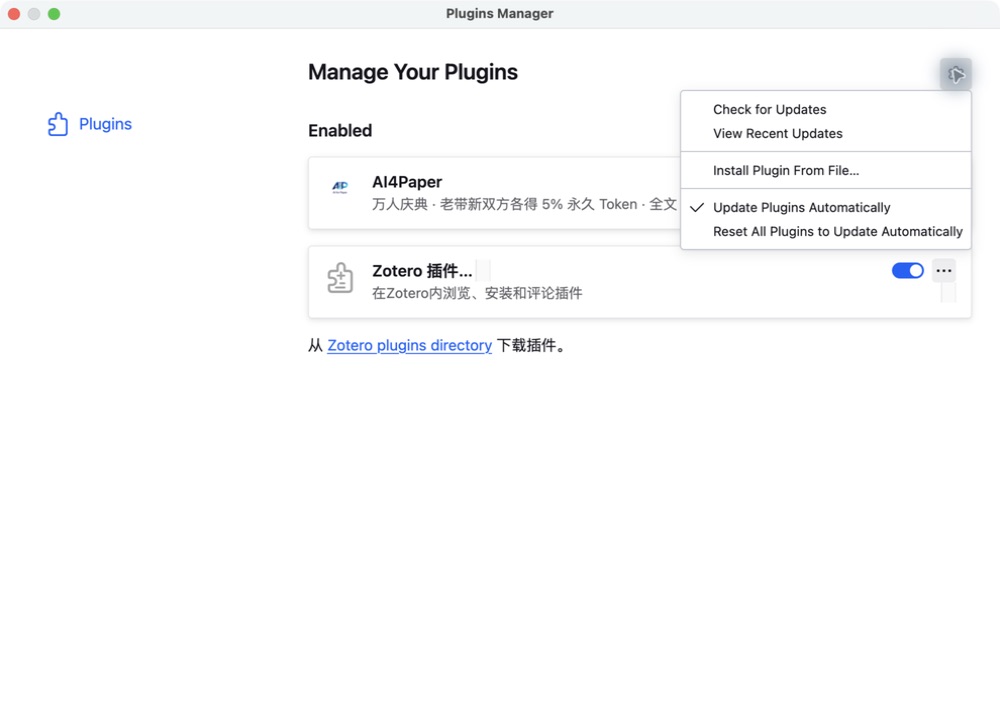Open more options for Zotero 插件 plugin
The height and width of the screenshot is (728, 1000).
pyautogui.click(x=943, y=271)
